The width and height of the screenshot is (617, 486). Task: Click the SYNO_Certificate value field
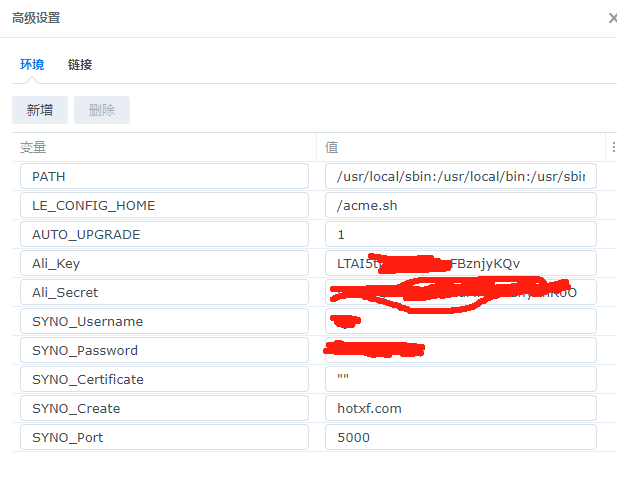460,380
